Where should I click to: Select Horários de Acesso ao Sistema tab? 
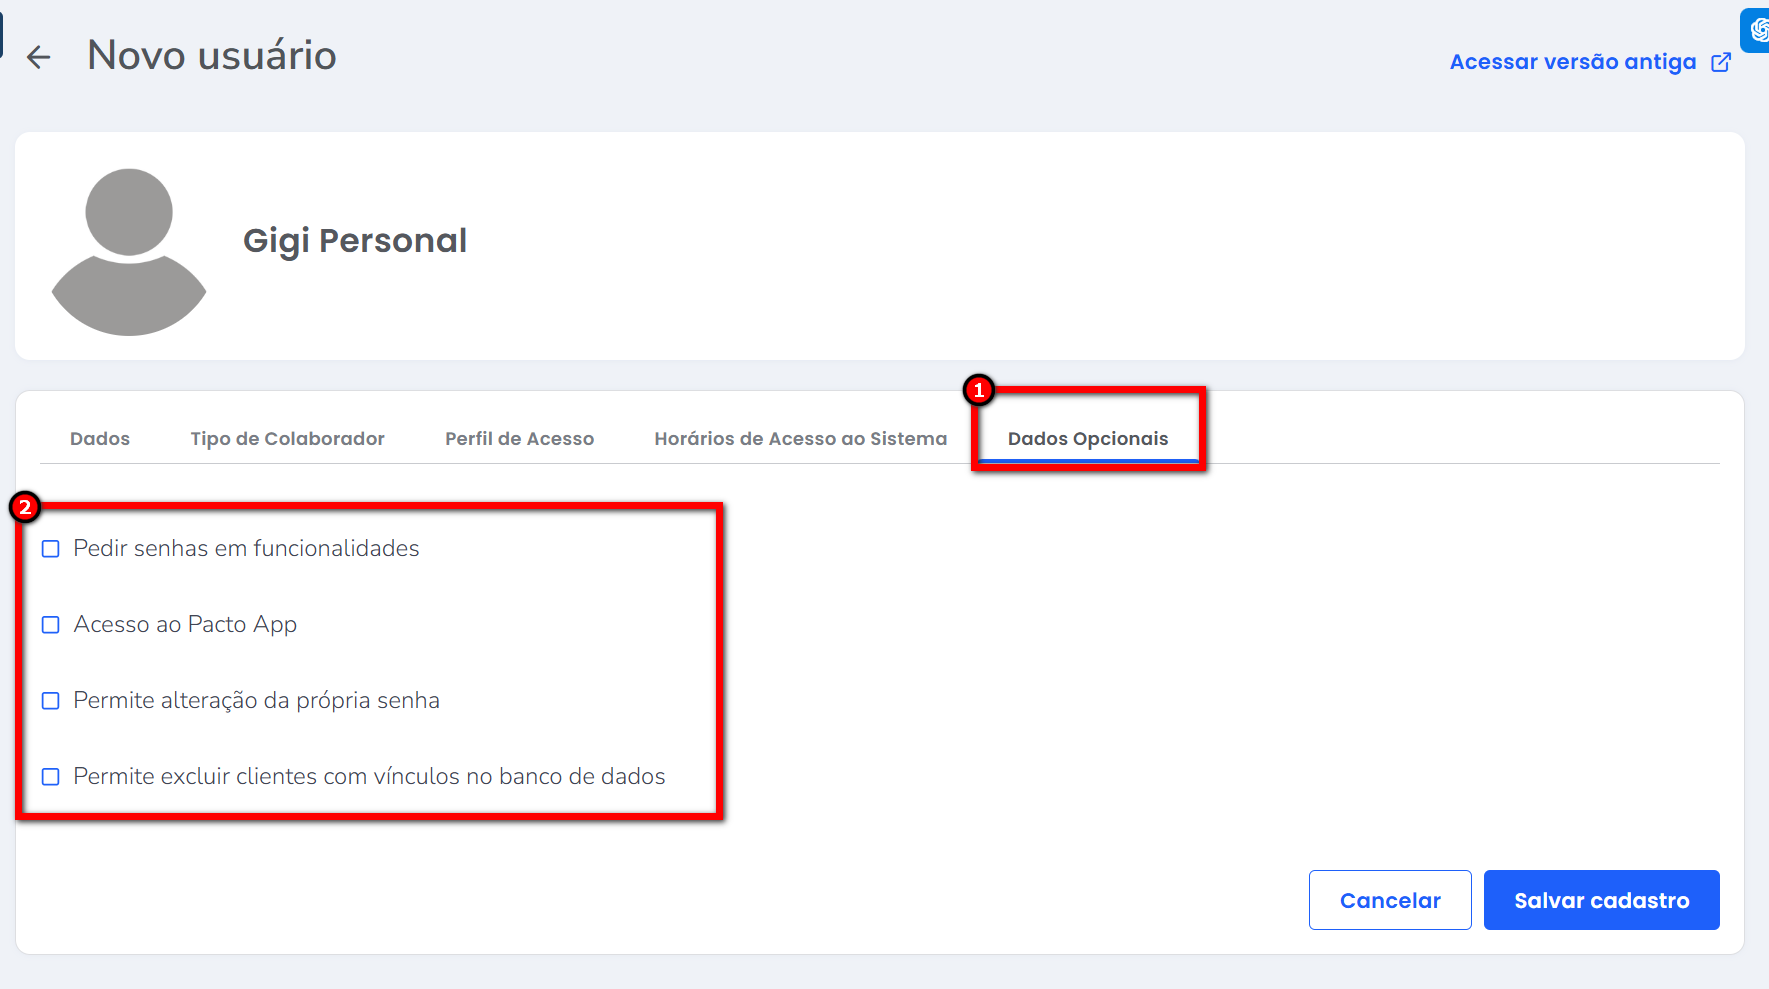(x=800, y=439)
